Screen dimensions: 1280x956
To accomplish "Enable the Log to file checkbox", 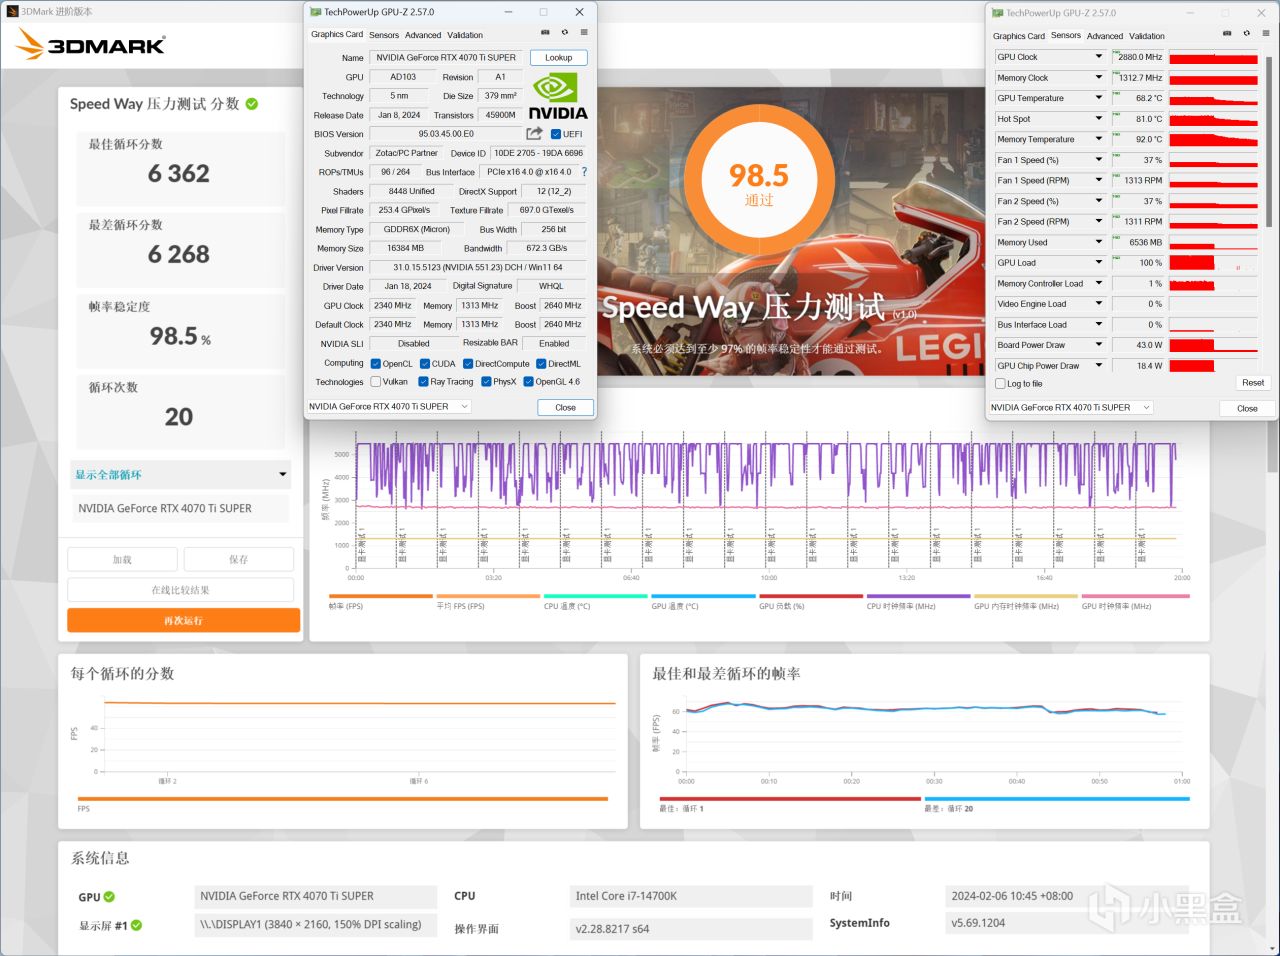I will click(x=1000, y=384).
